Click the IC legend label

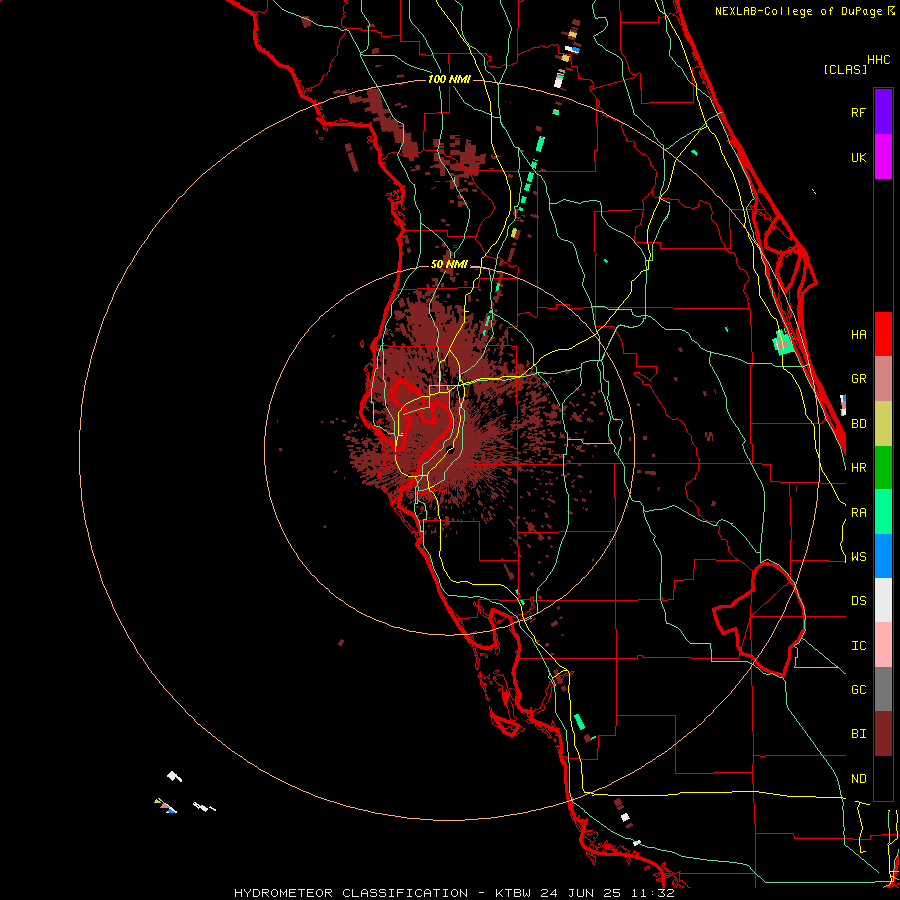[x=858, y=646]
